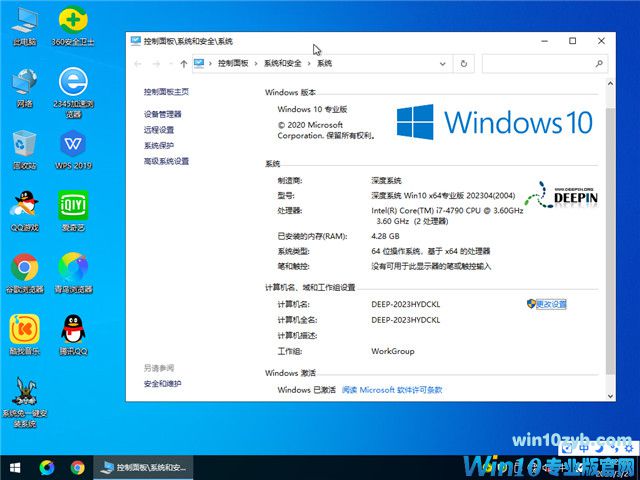Screen dimensions: 640x480
Task: Open This PC desktop icon
Action: (24, 27)
